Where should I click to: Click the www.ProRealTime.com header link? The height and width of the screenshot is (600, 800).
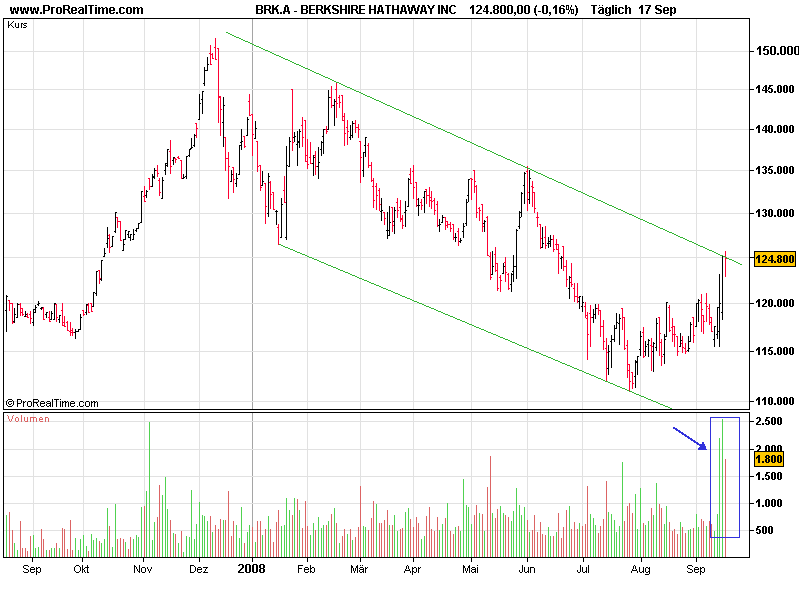point(76,10)
